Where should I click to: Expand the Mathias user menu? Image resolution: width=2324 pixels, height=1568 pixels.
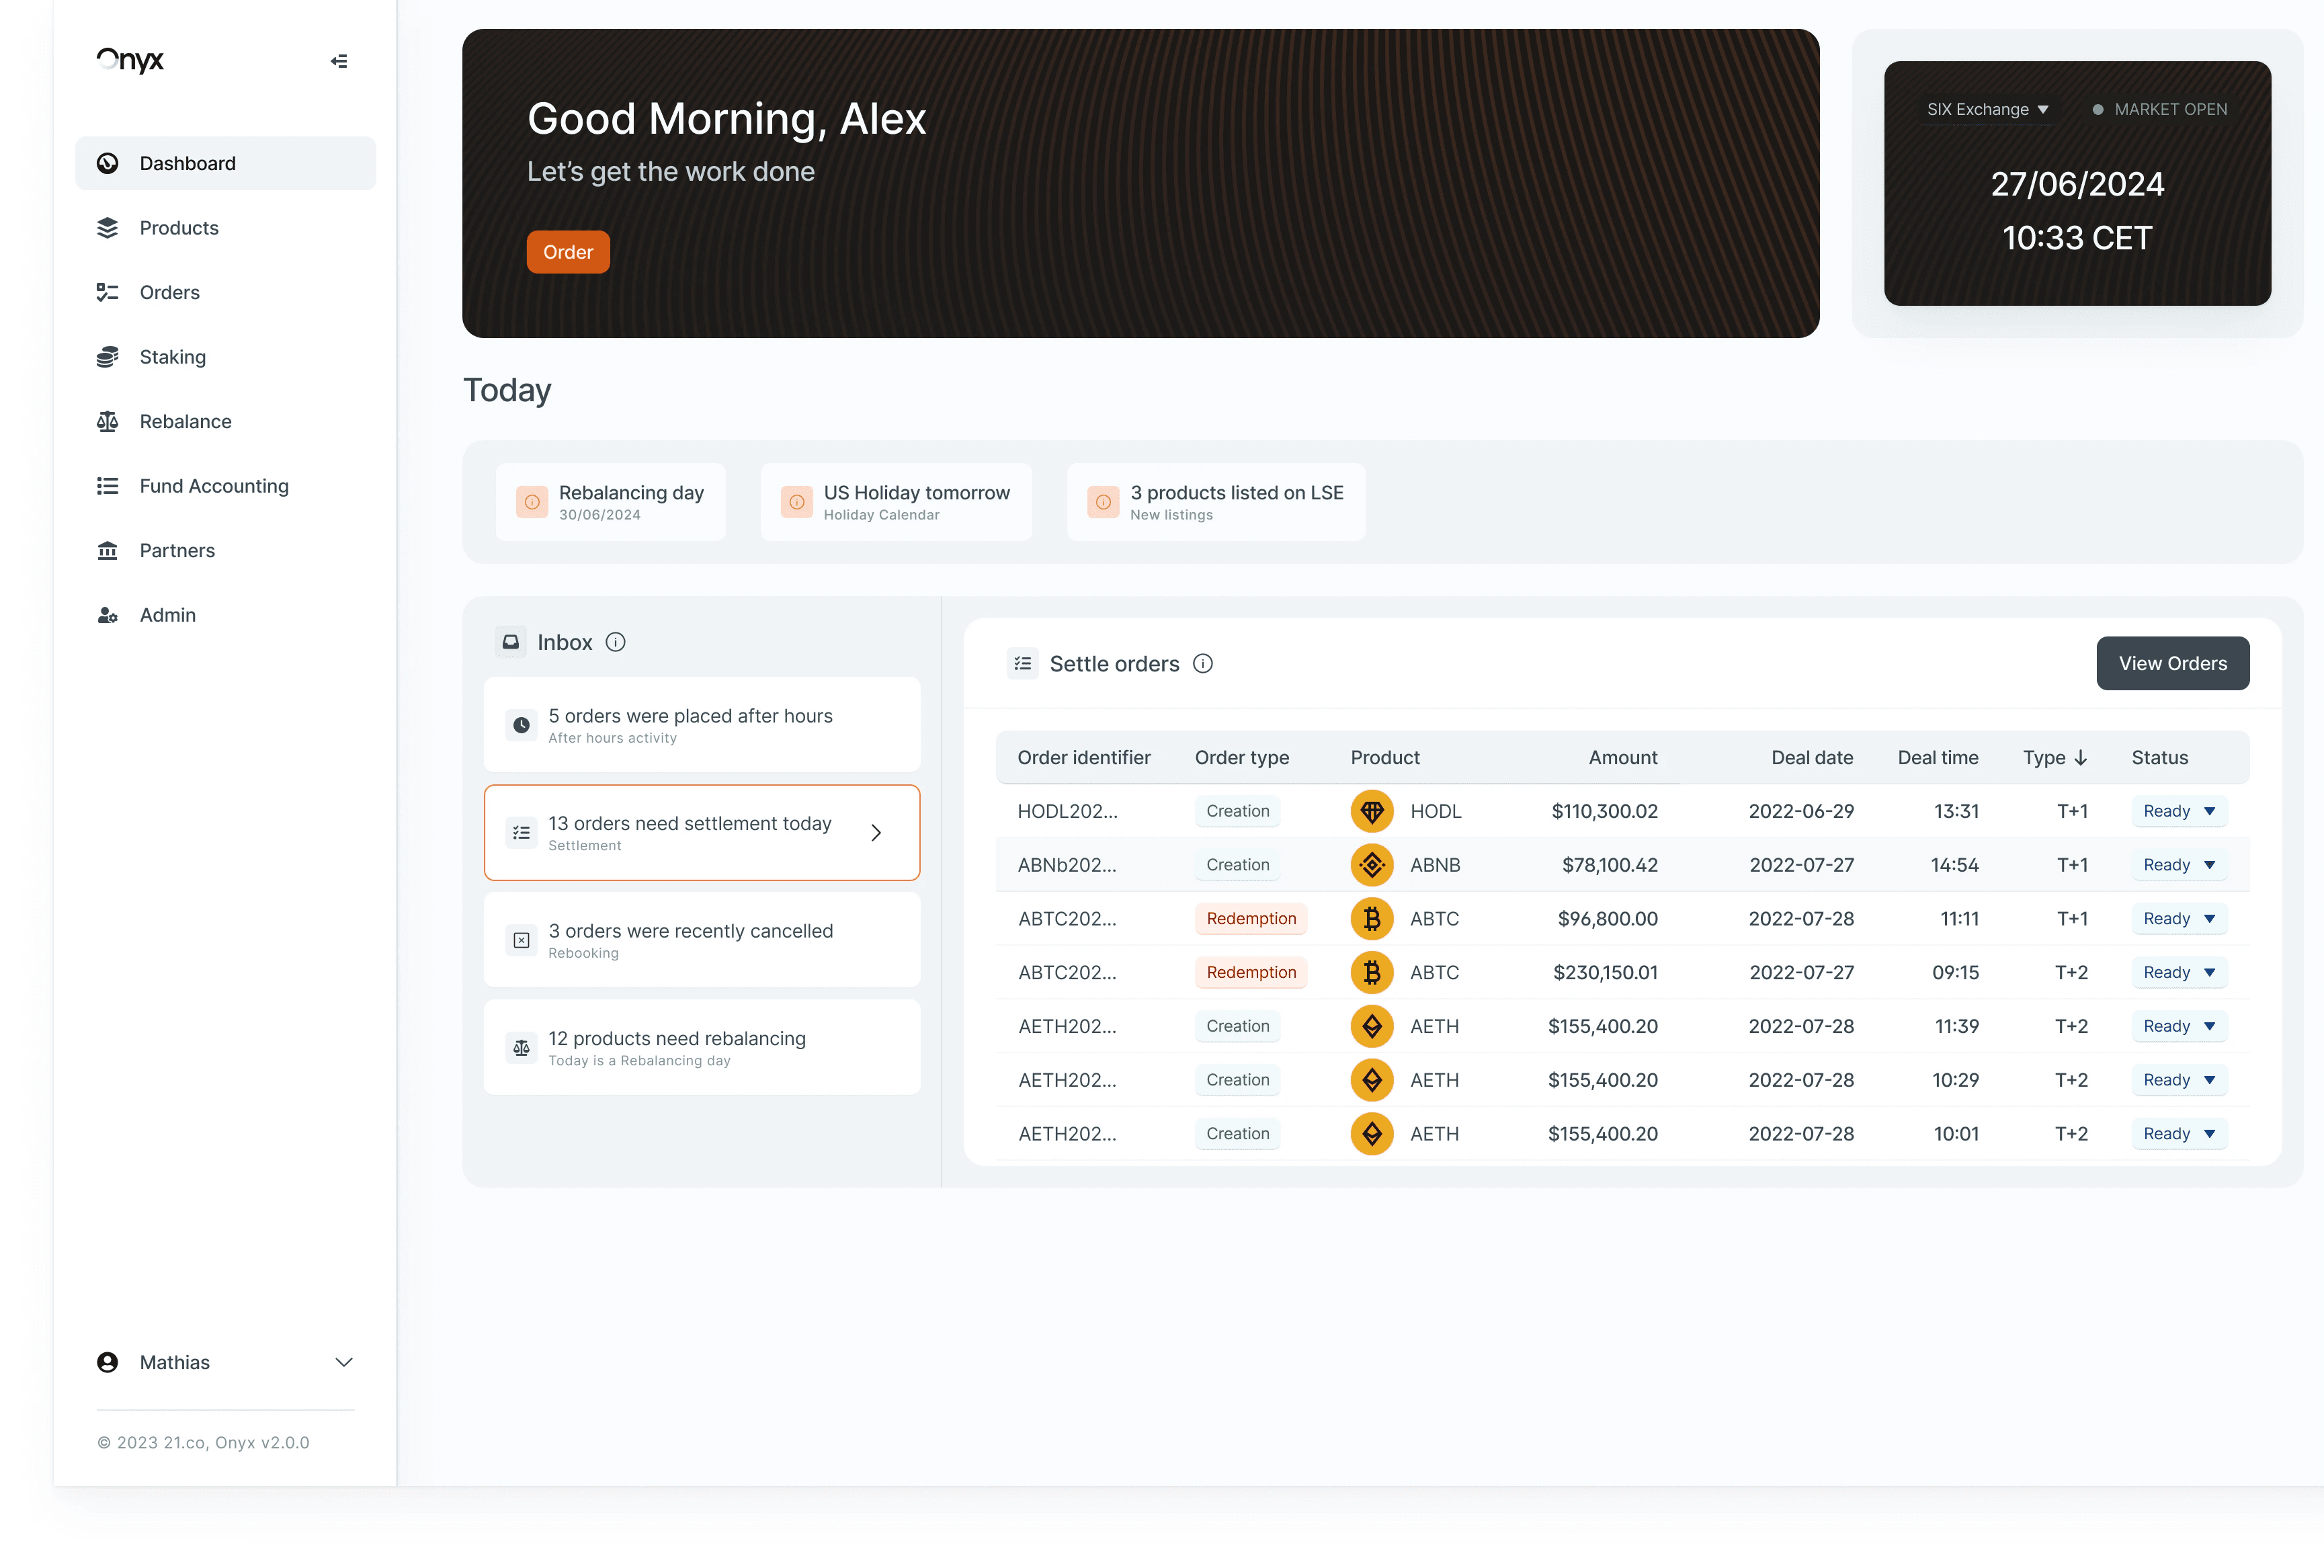coord(343,1362)
